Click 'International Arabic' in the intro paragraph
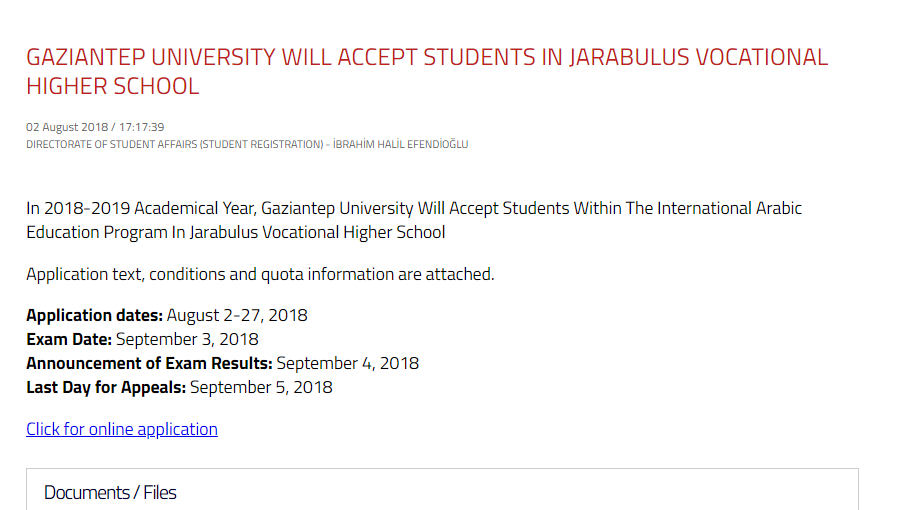The image size is (915, 510). [729, 208]
